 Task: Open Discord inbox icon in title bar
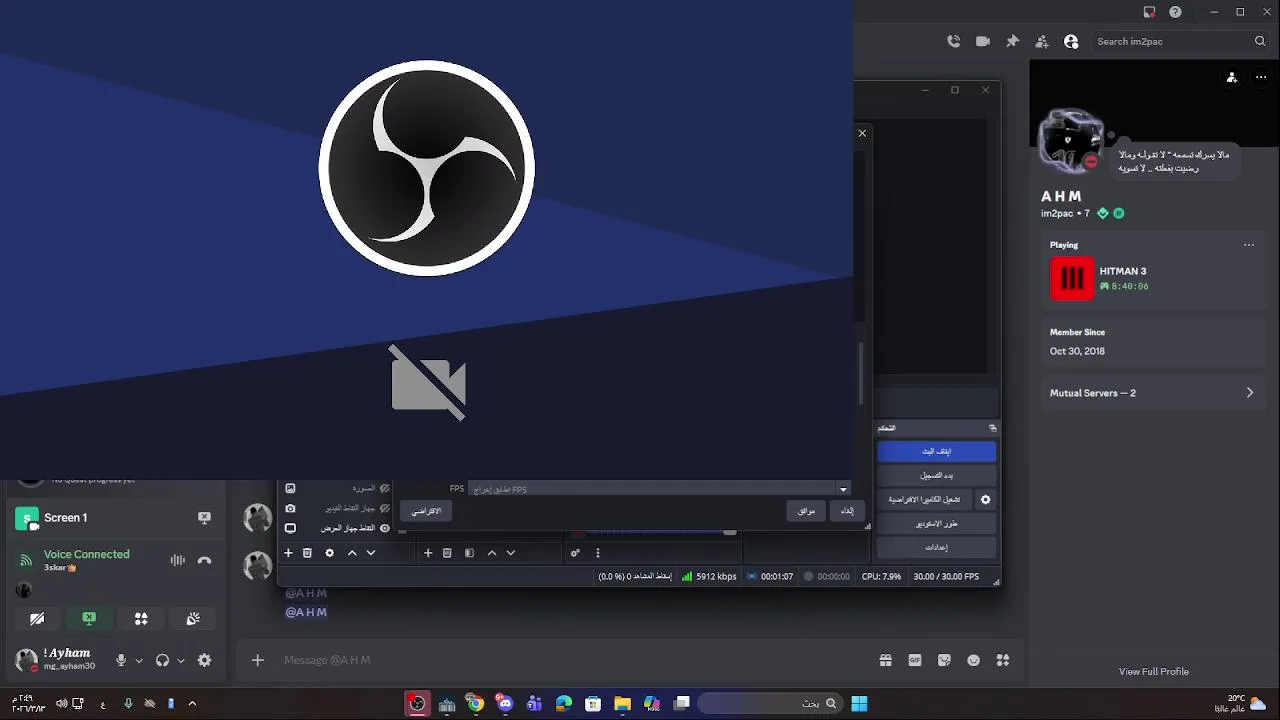(1150, 12)
